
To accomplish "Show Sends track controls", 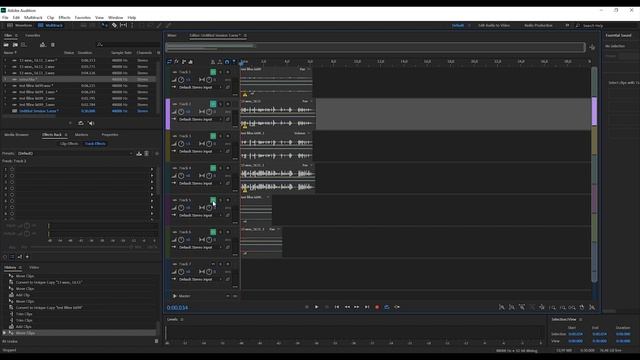I will 184,62.
